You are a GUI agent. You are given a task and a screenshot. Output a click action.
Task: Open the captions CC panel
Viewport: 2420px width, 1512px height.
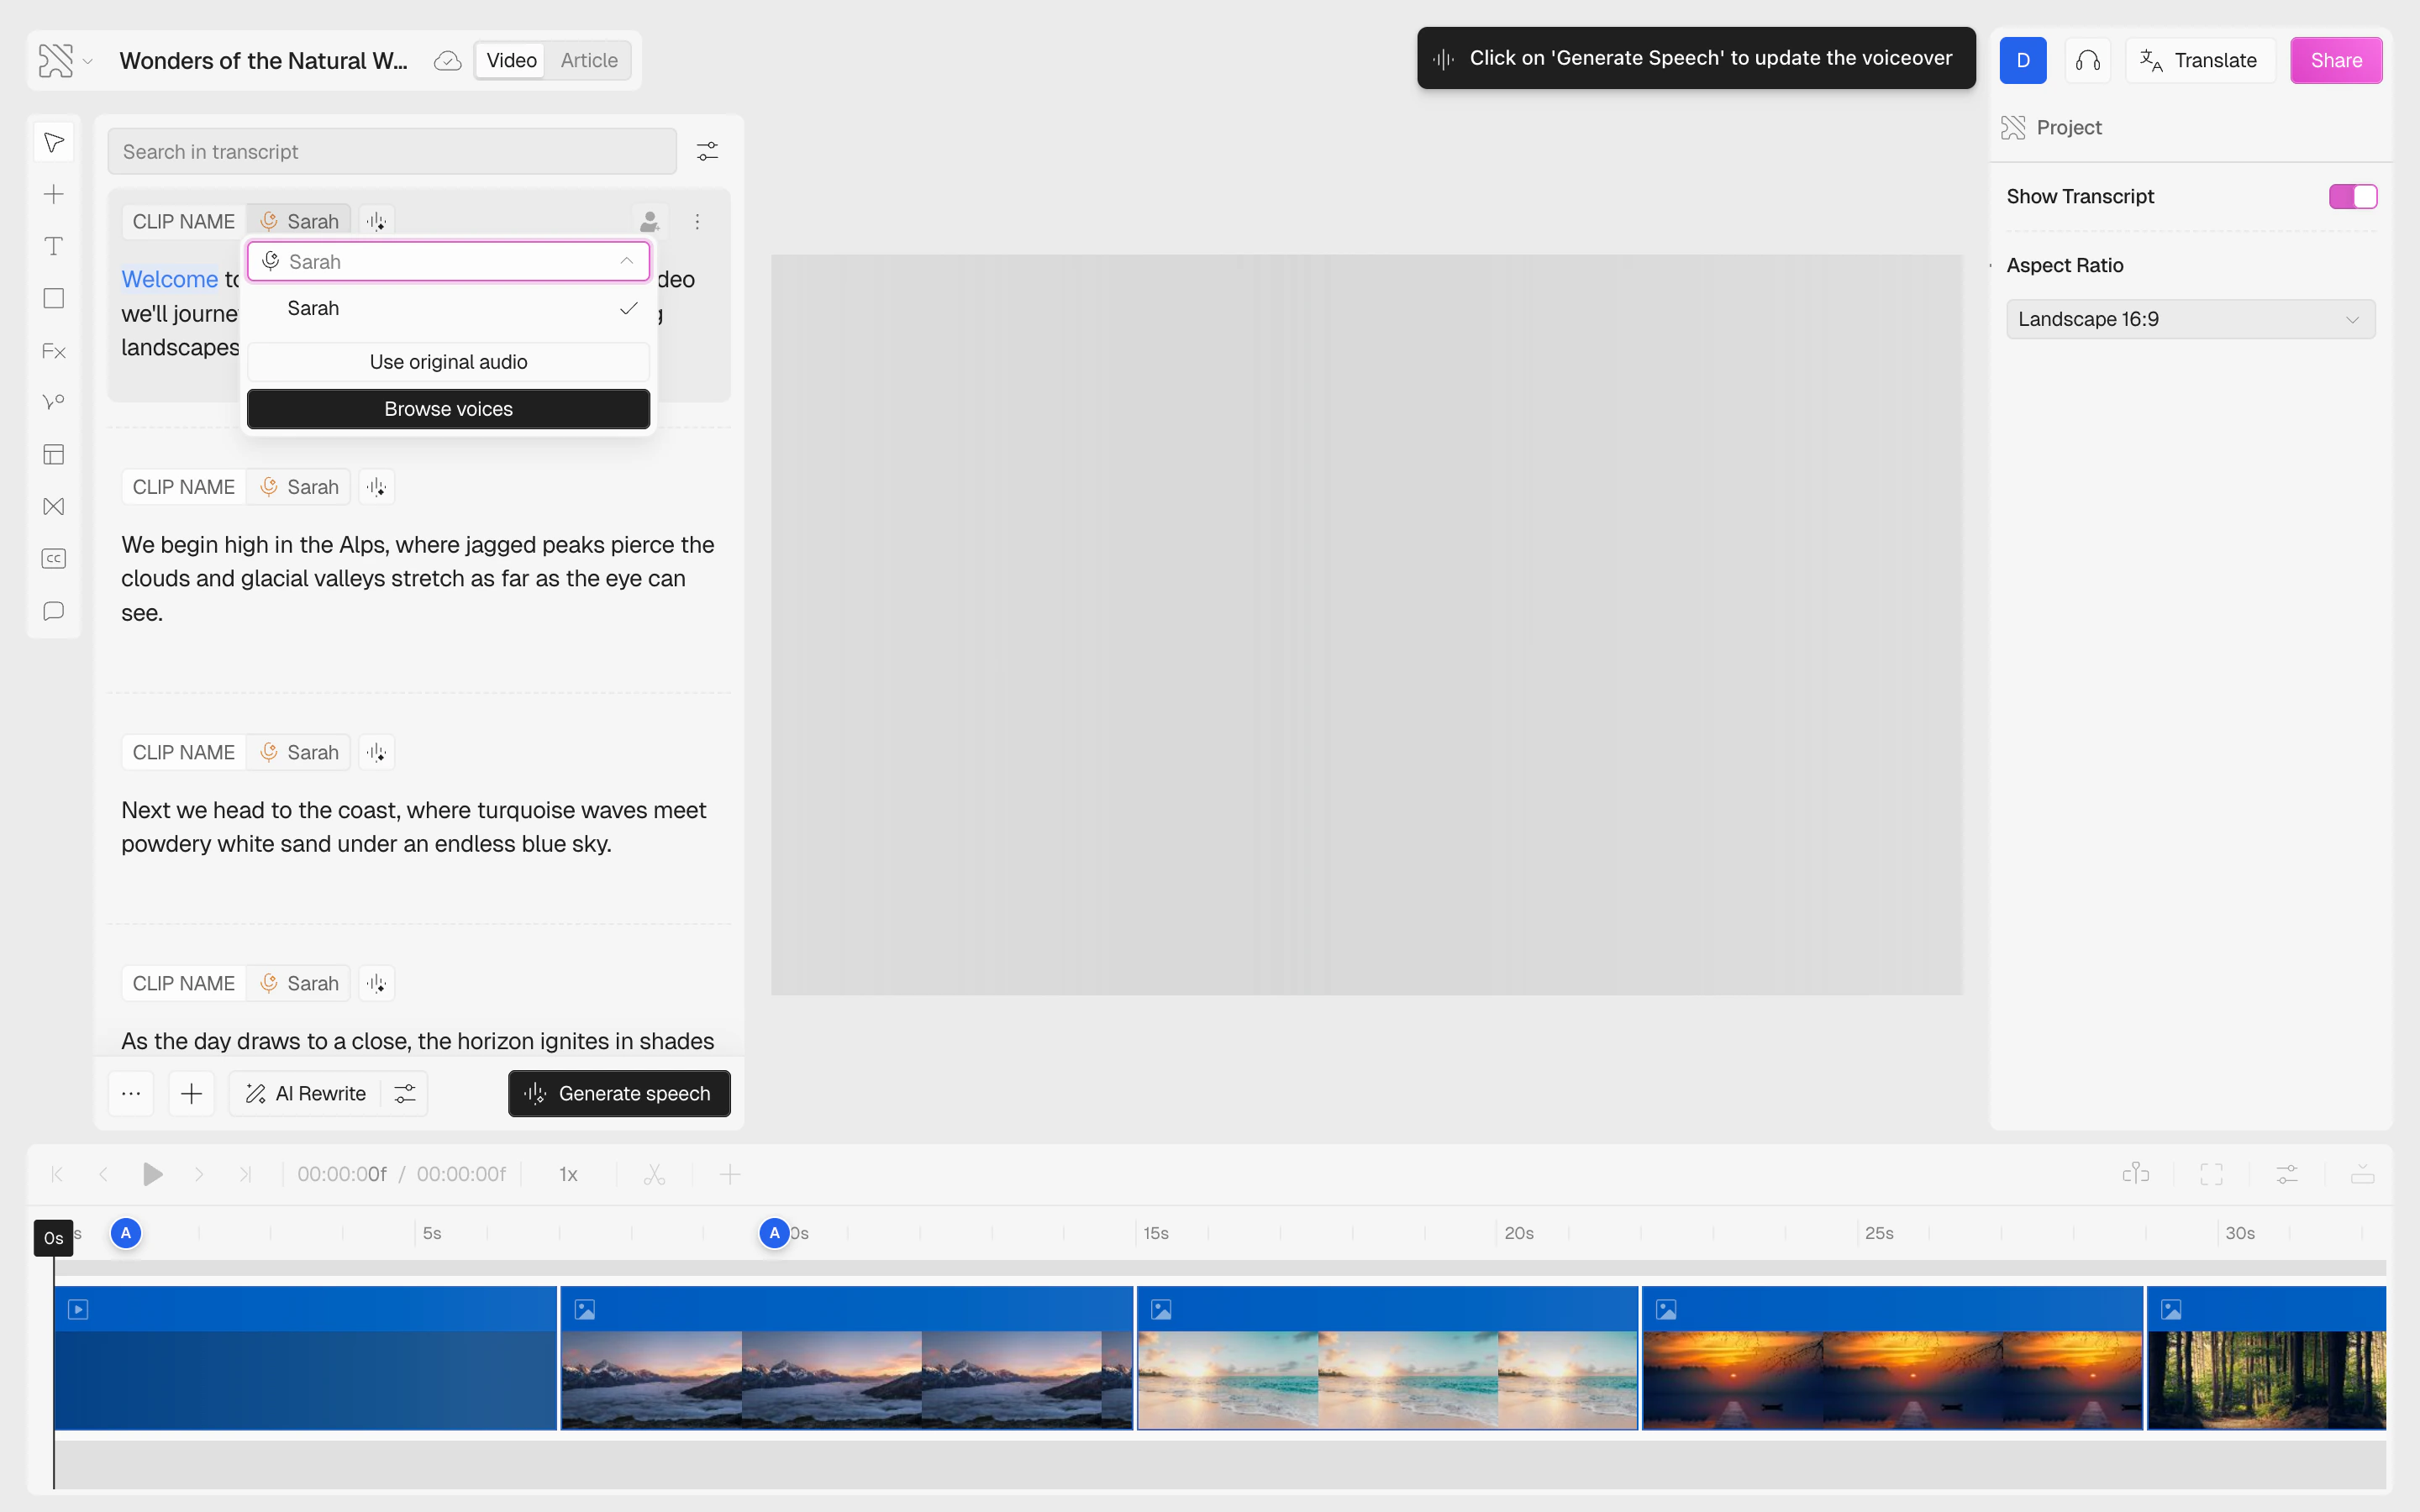(x=54, y=558)
